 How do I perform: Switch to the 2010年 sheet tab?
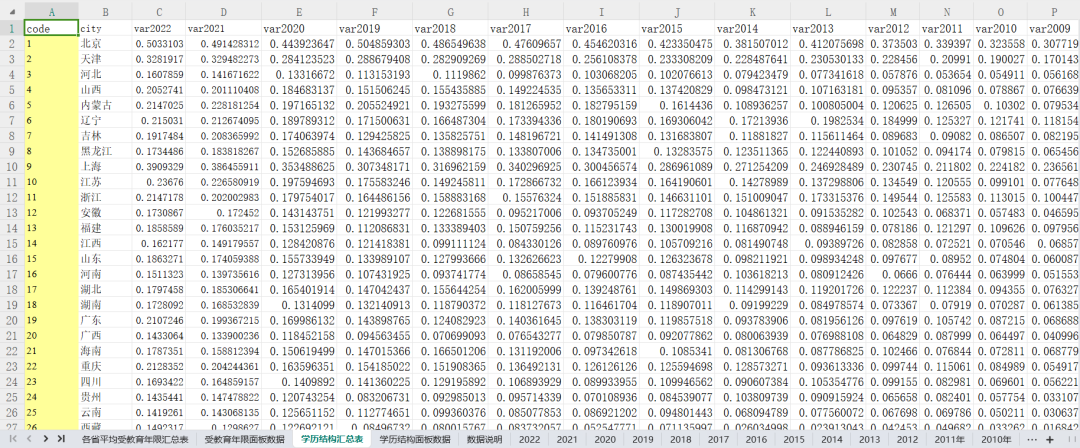click(996, 439)
